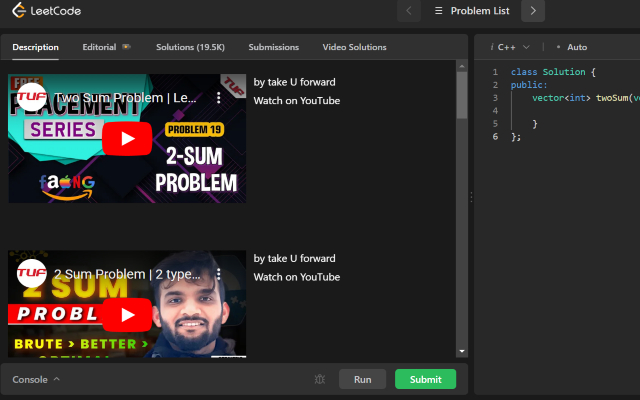The height and width of the screenshot is (400, 640).
Task: Go to previous problem arrow
Action: [x=409, y=11]
